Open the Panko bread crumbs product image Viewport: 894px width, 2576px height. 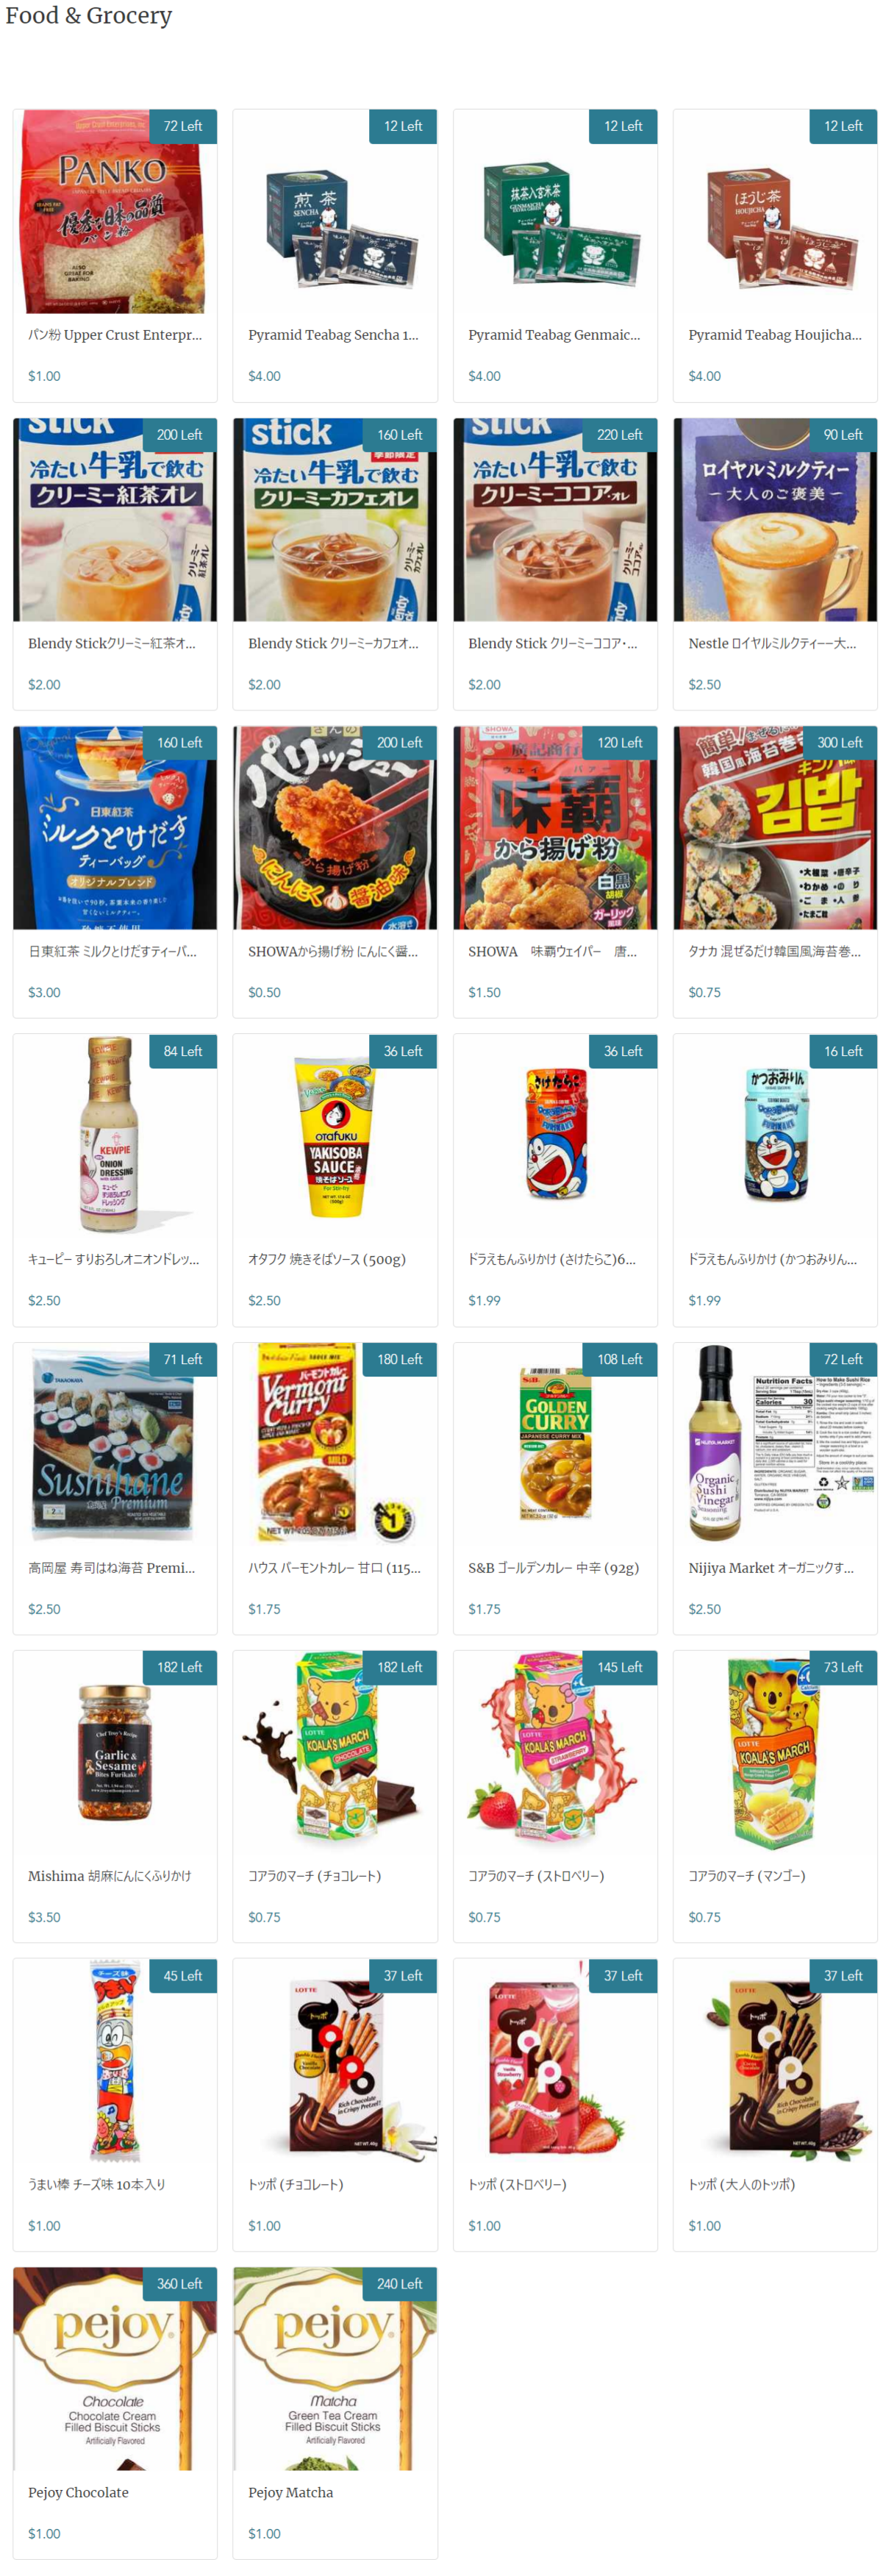[114, 211]
